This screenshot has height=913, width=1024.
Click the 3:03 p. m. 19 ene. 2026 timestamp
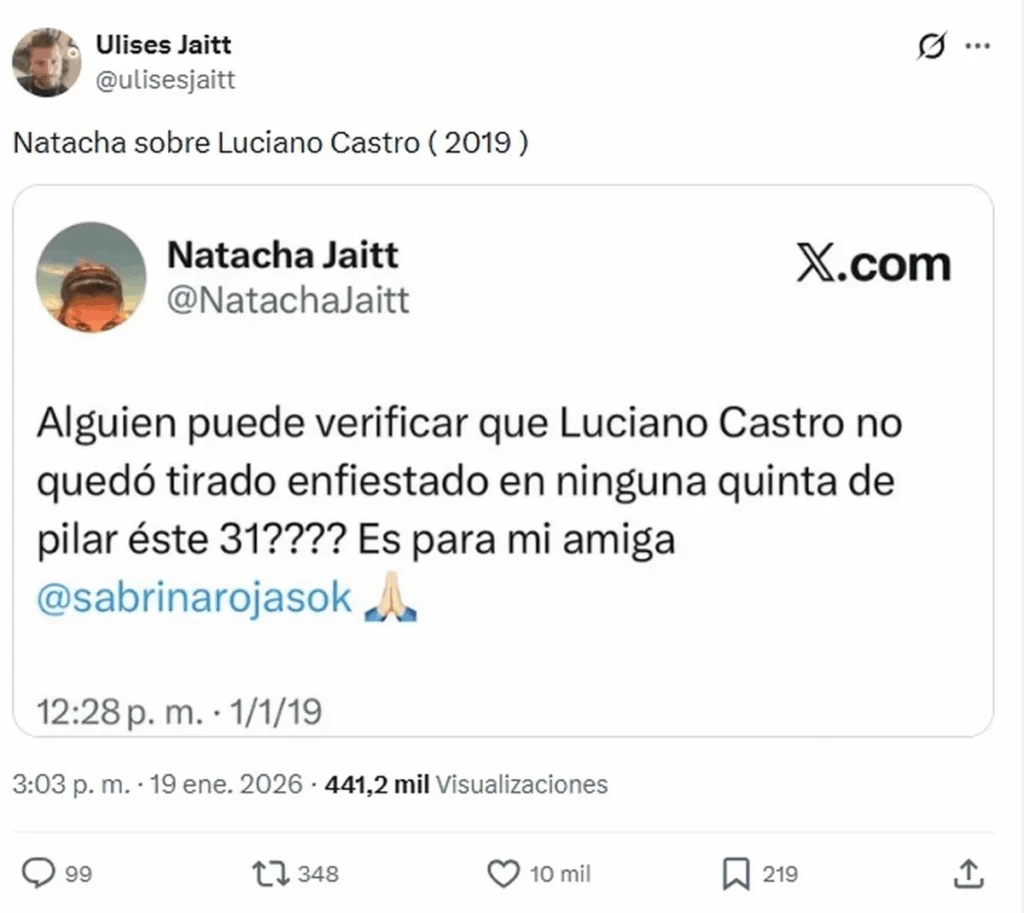click(x=157, y=784)
